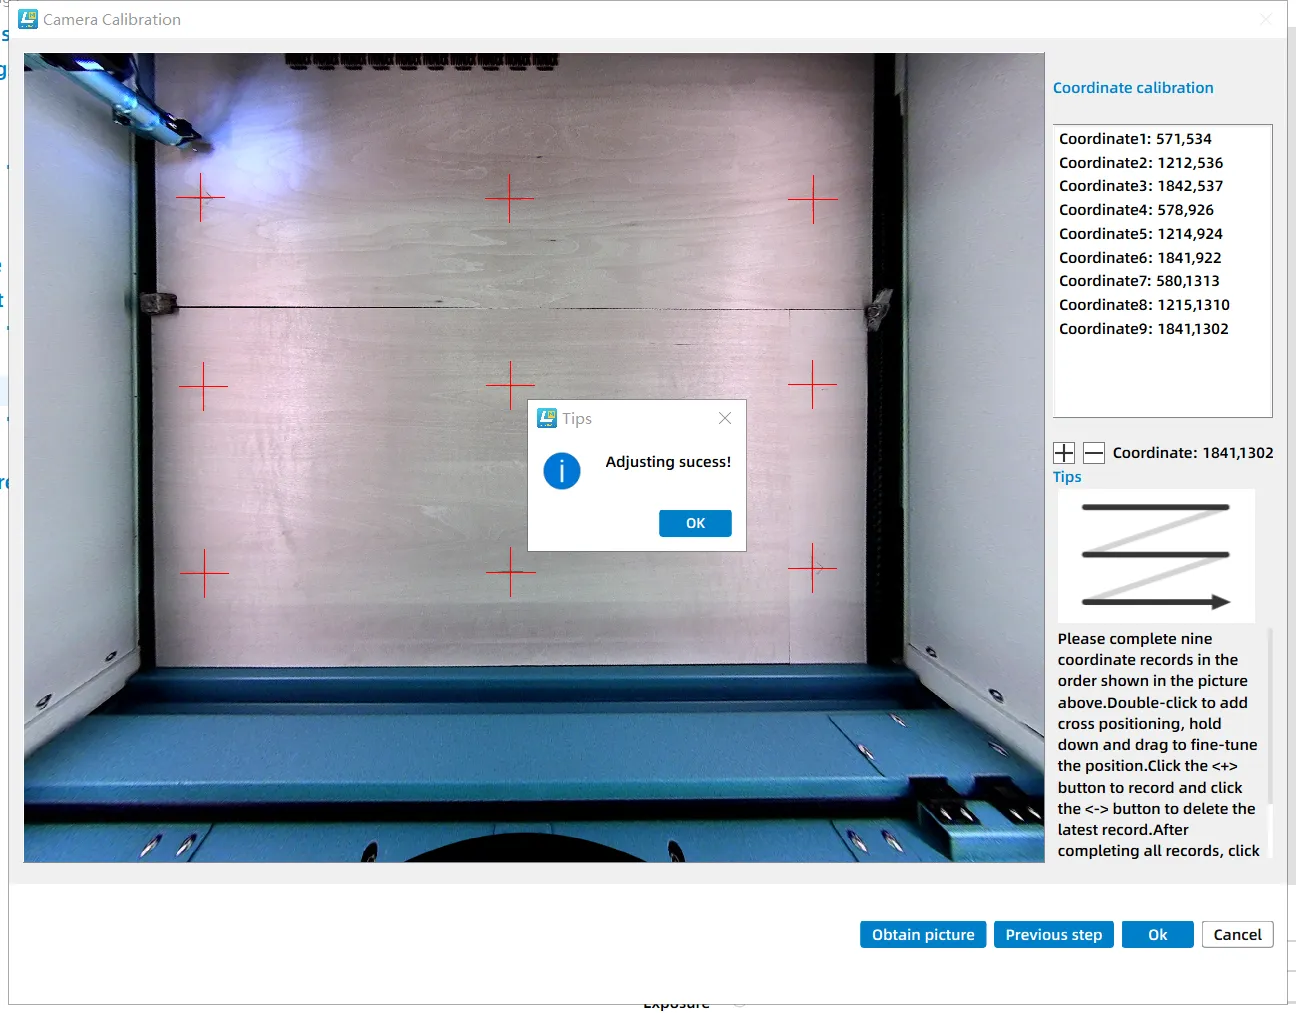Image resolution: width=1296 pixels, height=1013 pixels.
Task: Click the plus icon to record coordinate
Action: click(1064, 453)
